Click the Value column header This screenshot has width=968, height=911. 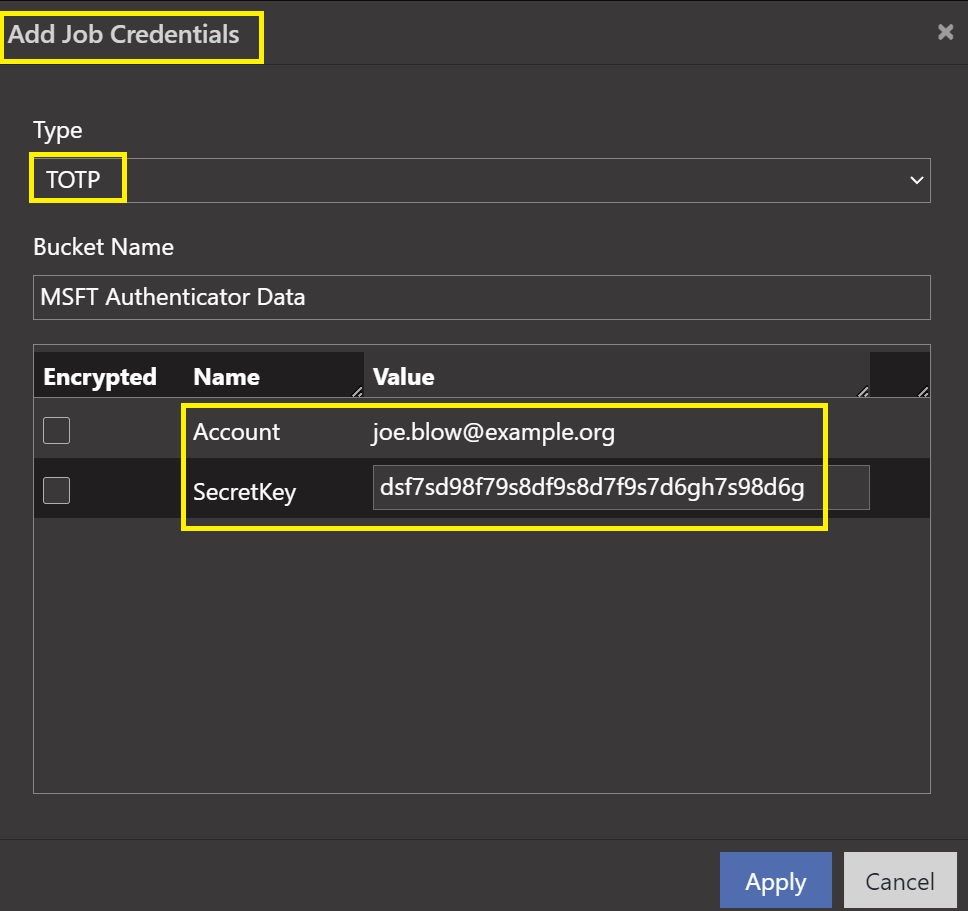coord(404,377)
